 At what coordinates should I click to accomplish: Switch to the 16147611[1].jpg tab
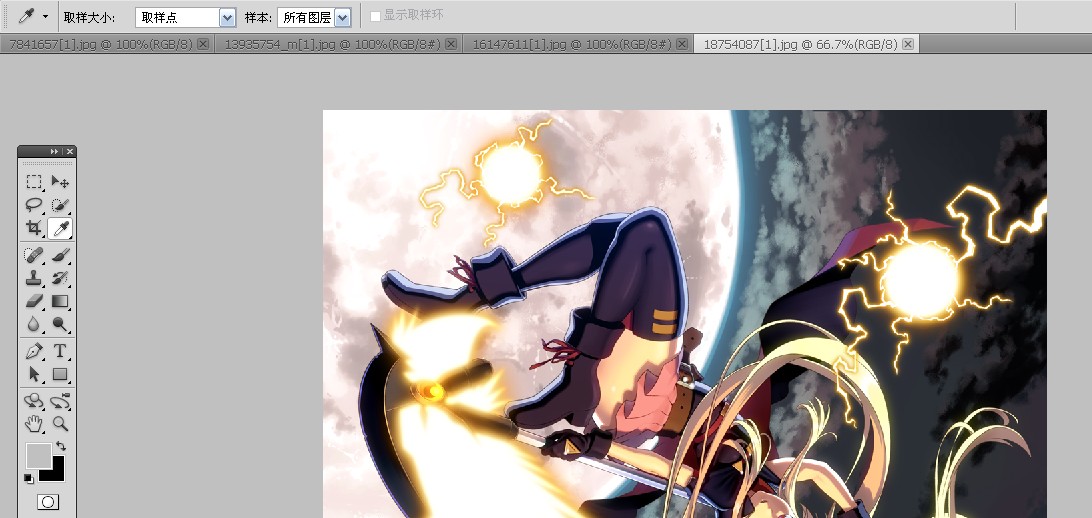click(x=572, y=44)
